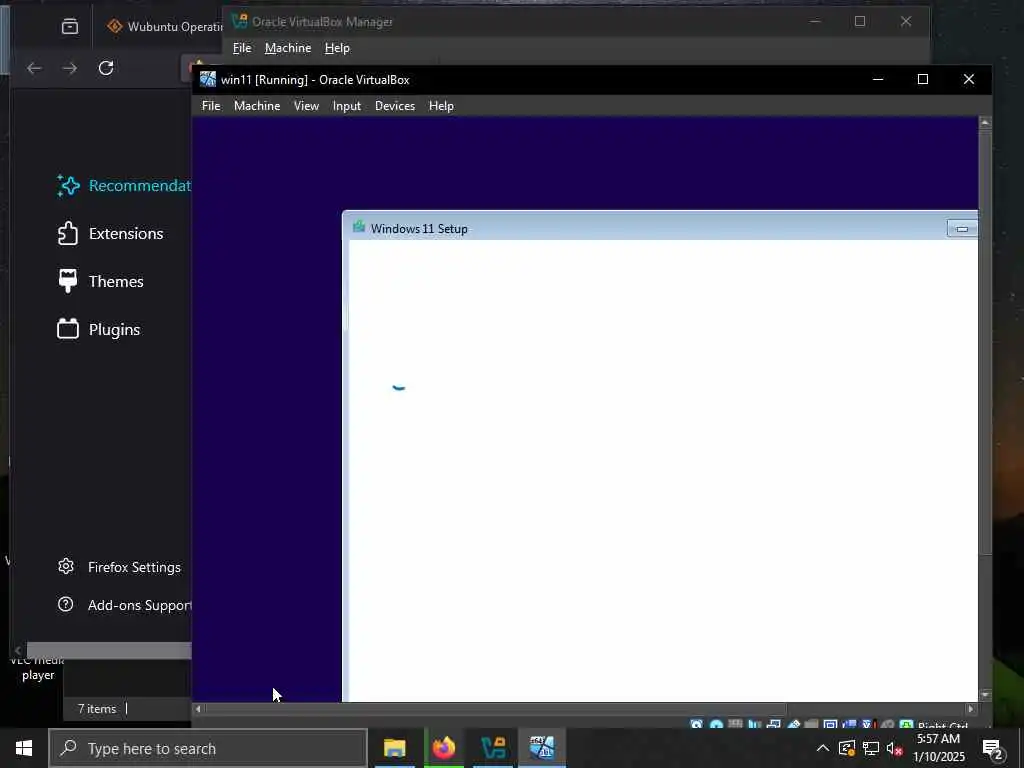Screen dimensions: 1024x768
Task: Open Devices menu in win11 VM window
Action: coord(395,106)
